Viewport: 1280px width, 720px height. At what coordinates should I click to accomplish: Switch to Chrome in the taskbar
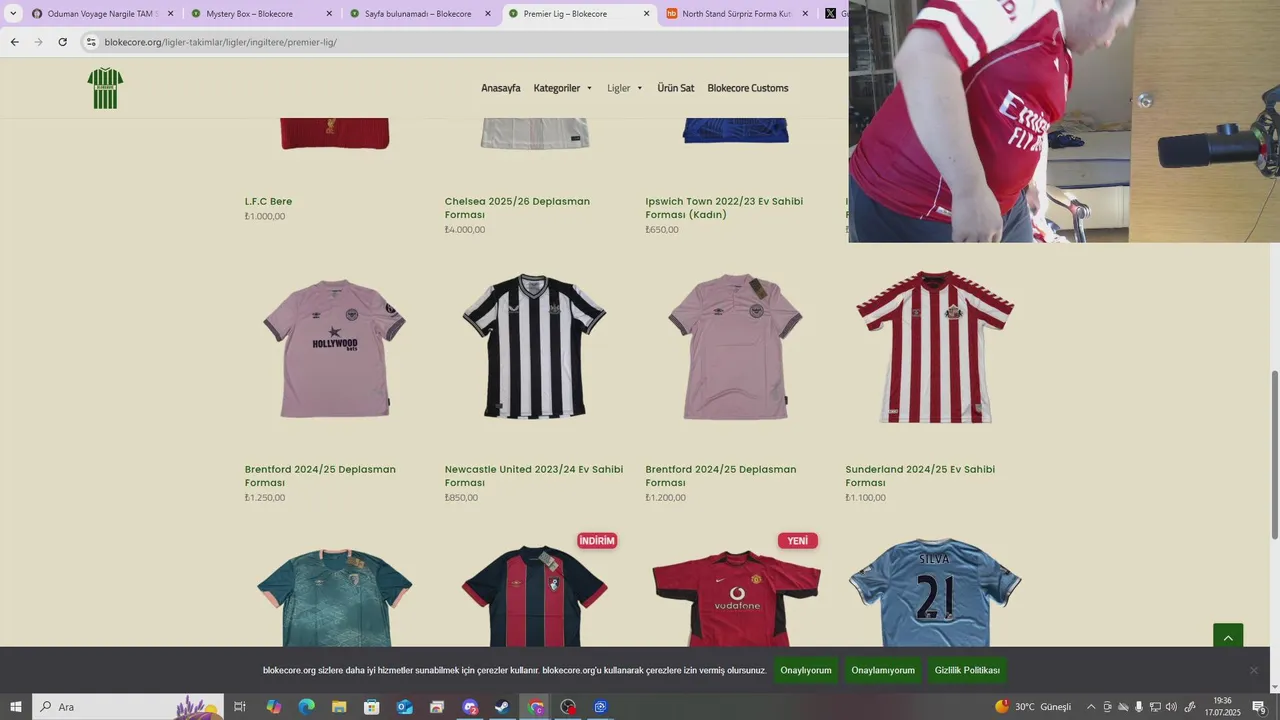click(x=536, y=707)
